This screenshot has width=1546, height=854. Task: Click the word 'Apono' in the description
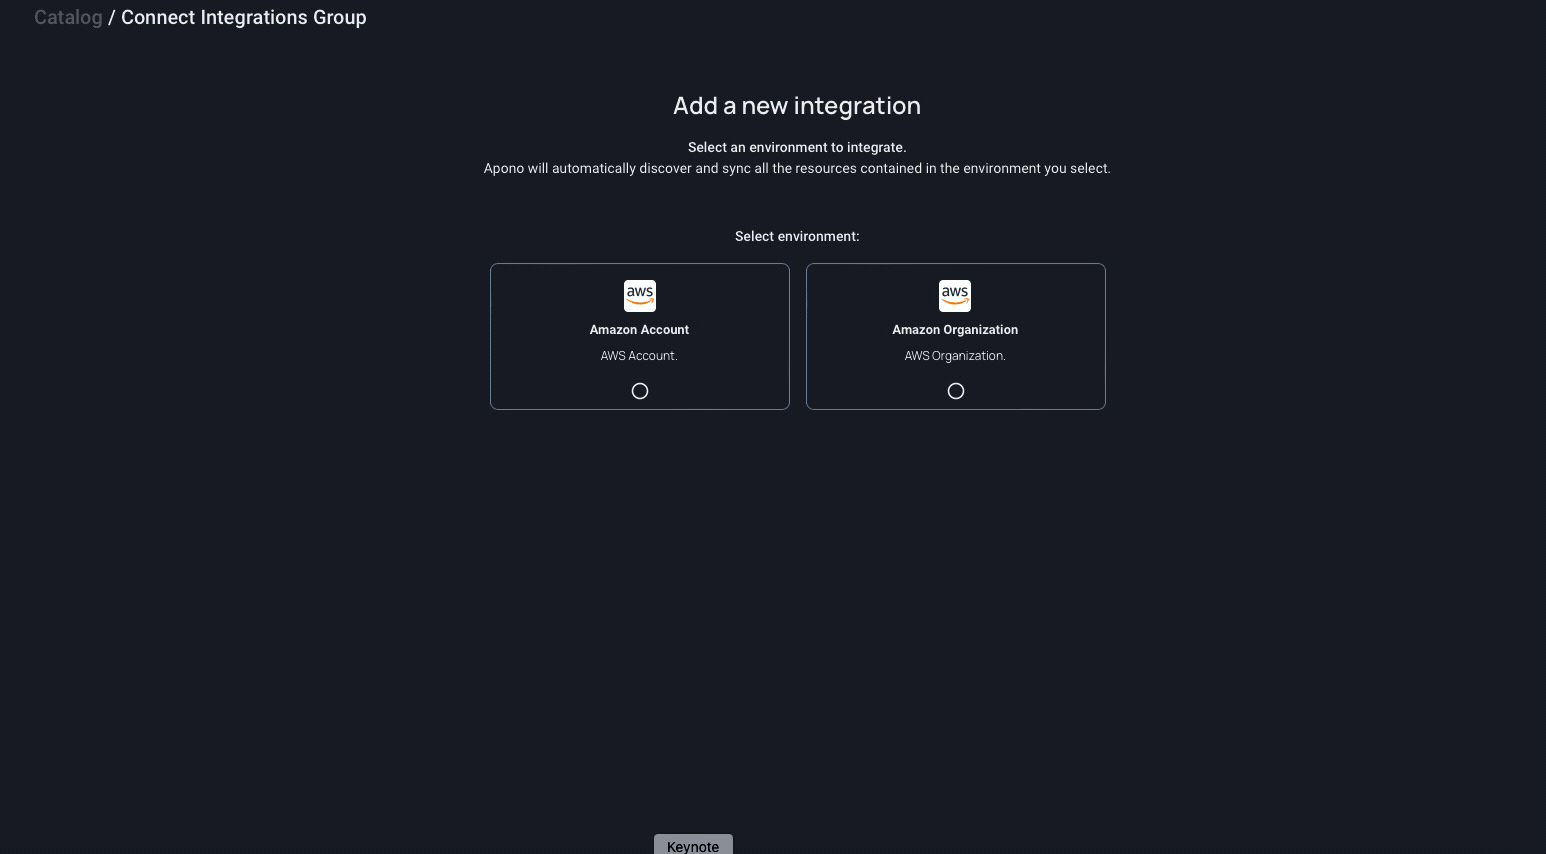pos(504,169)
